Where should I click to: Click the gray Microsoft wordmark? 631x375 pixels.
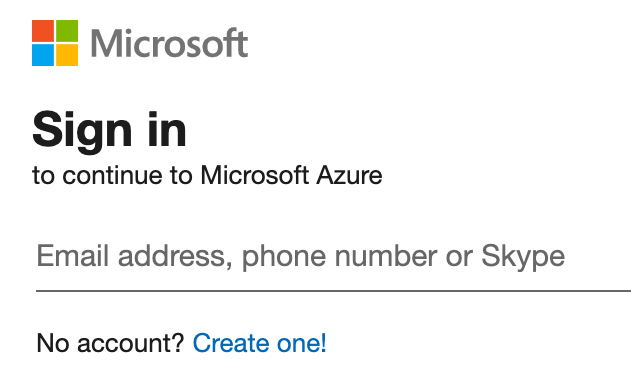tap(169, 43)
